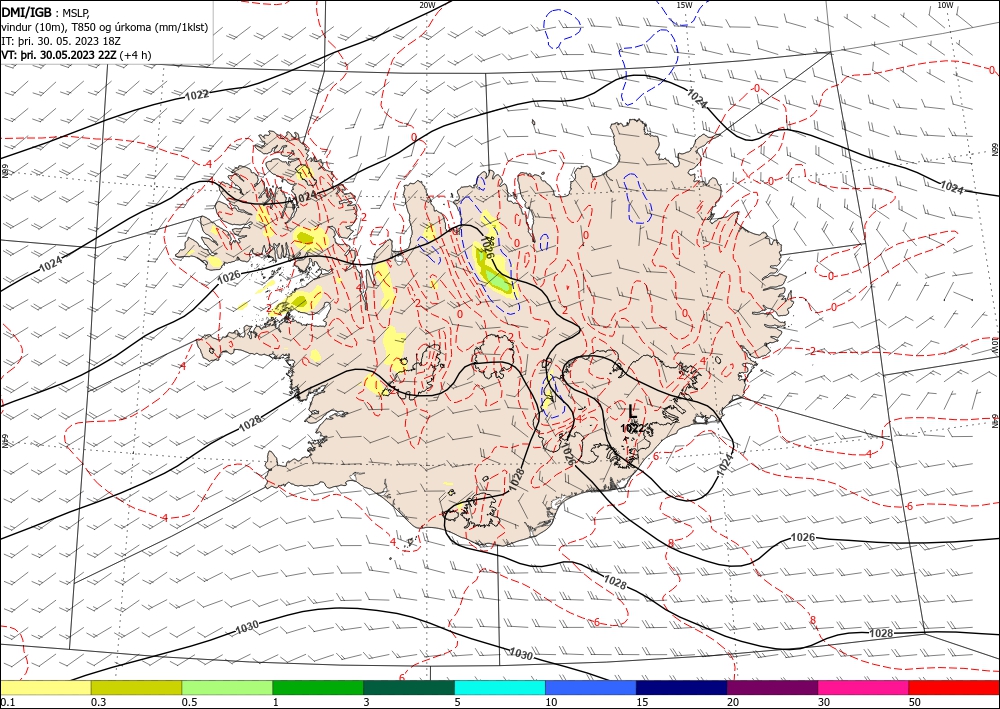This screenshot has width=1000, height=709.
Task: Click the DMI/IGB title text
Action: pyautogui.click(x=26, y=13)
